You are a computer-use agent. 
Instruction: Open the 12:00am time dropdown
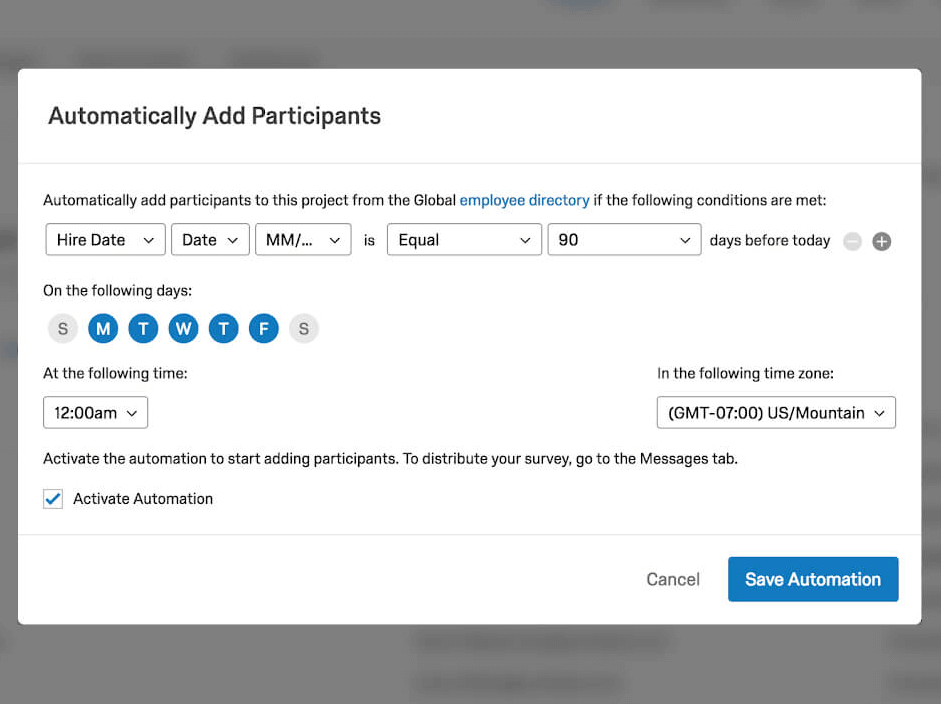[95, 412]
